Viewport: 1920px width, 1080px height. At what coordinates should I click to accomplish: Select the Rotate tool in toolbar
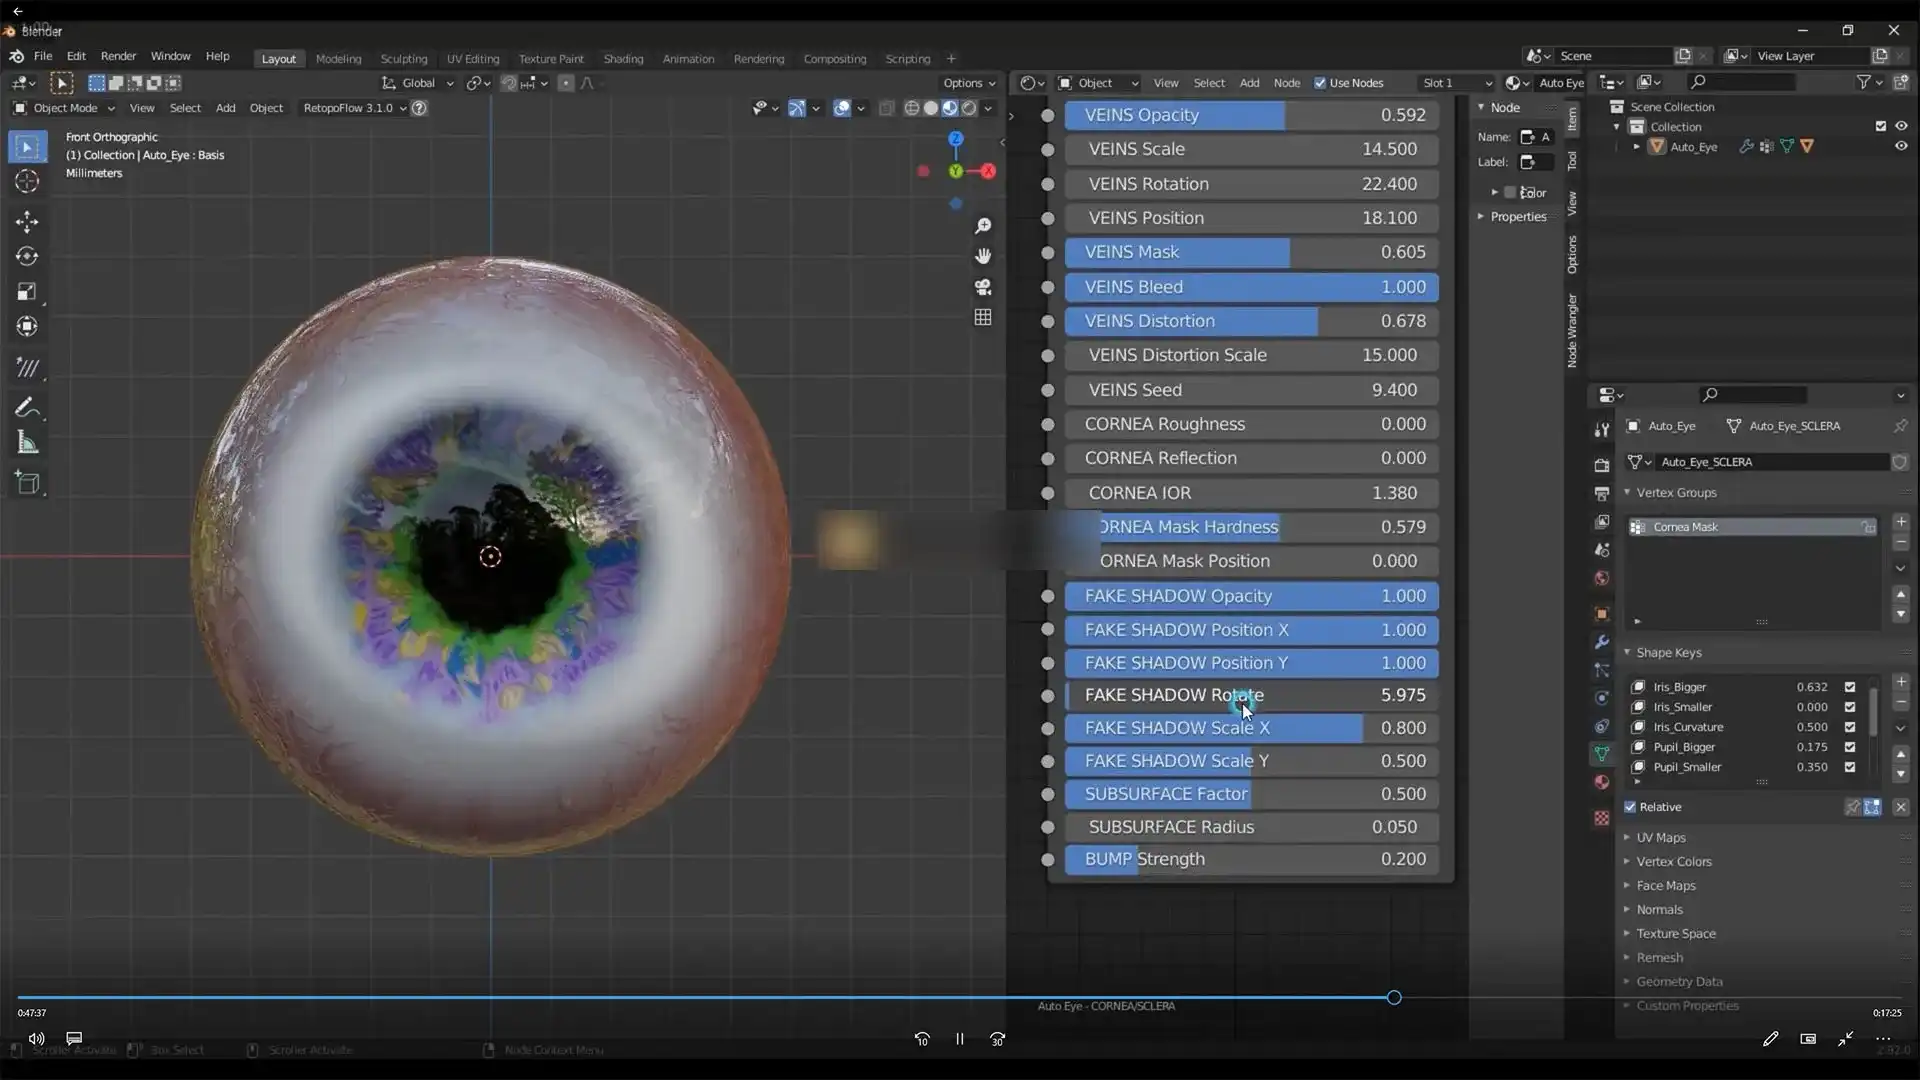tap(27, 256)
